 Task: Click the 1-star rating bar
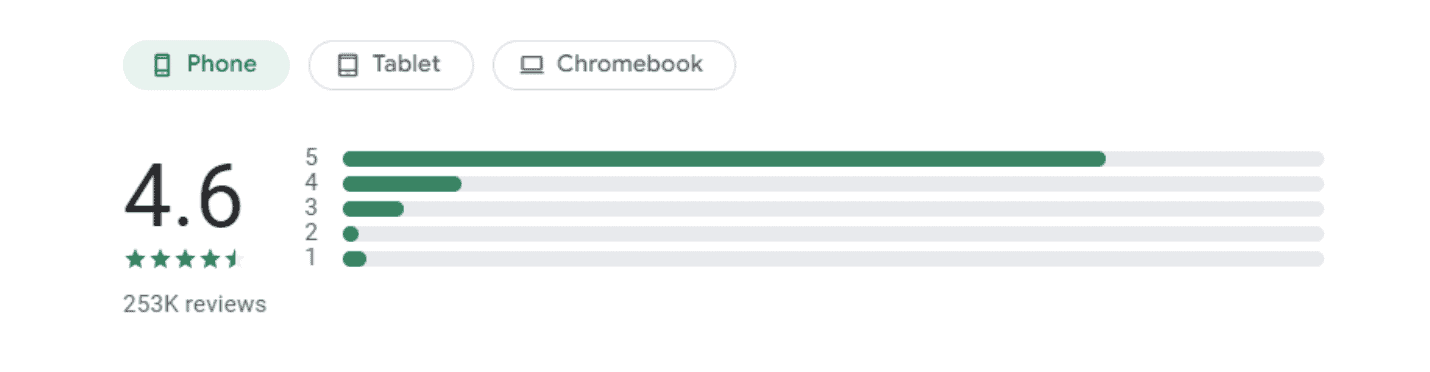[x=833, y=259]
